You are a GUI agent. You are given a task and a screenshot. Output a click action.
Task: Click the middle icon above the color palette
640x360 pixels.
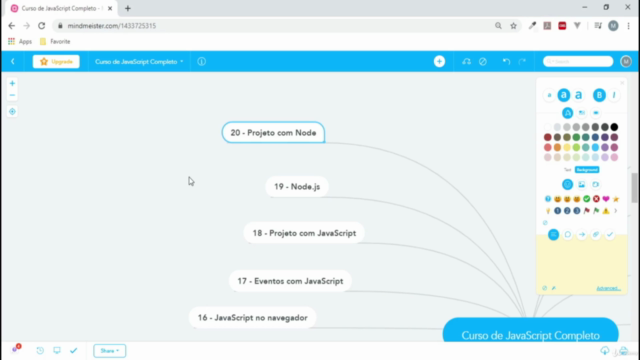(x=582, y=113)
